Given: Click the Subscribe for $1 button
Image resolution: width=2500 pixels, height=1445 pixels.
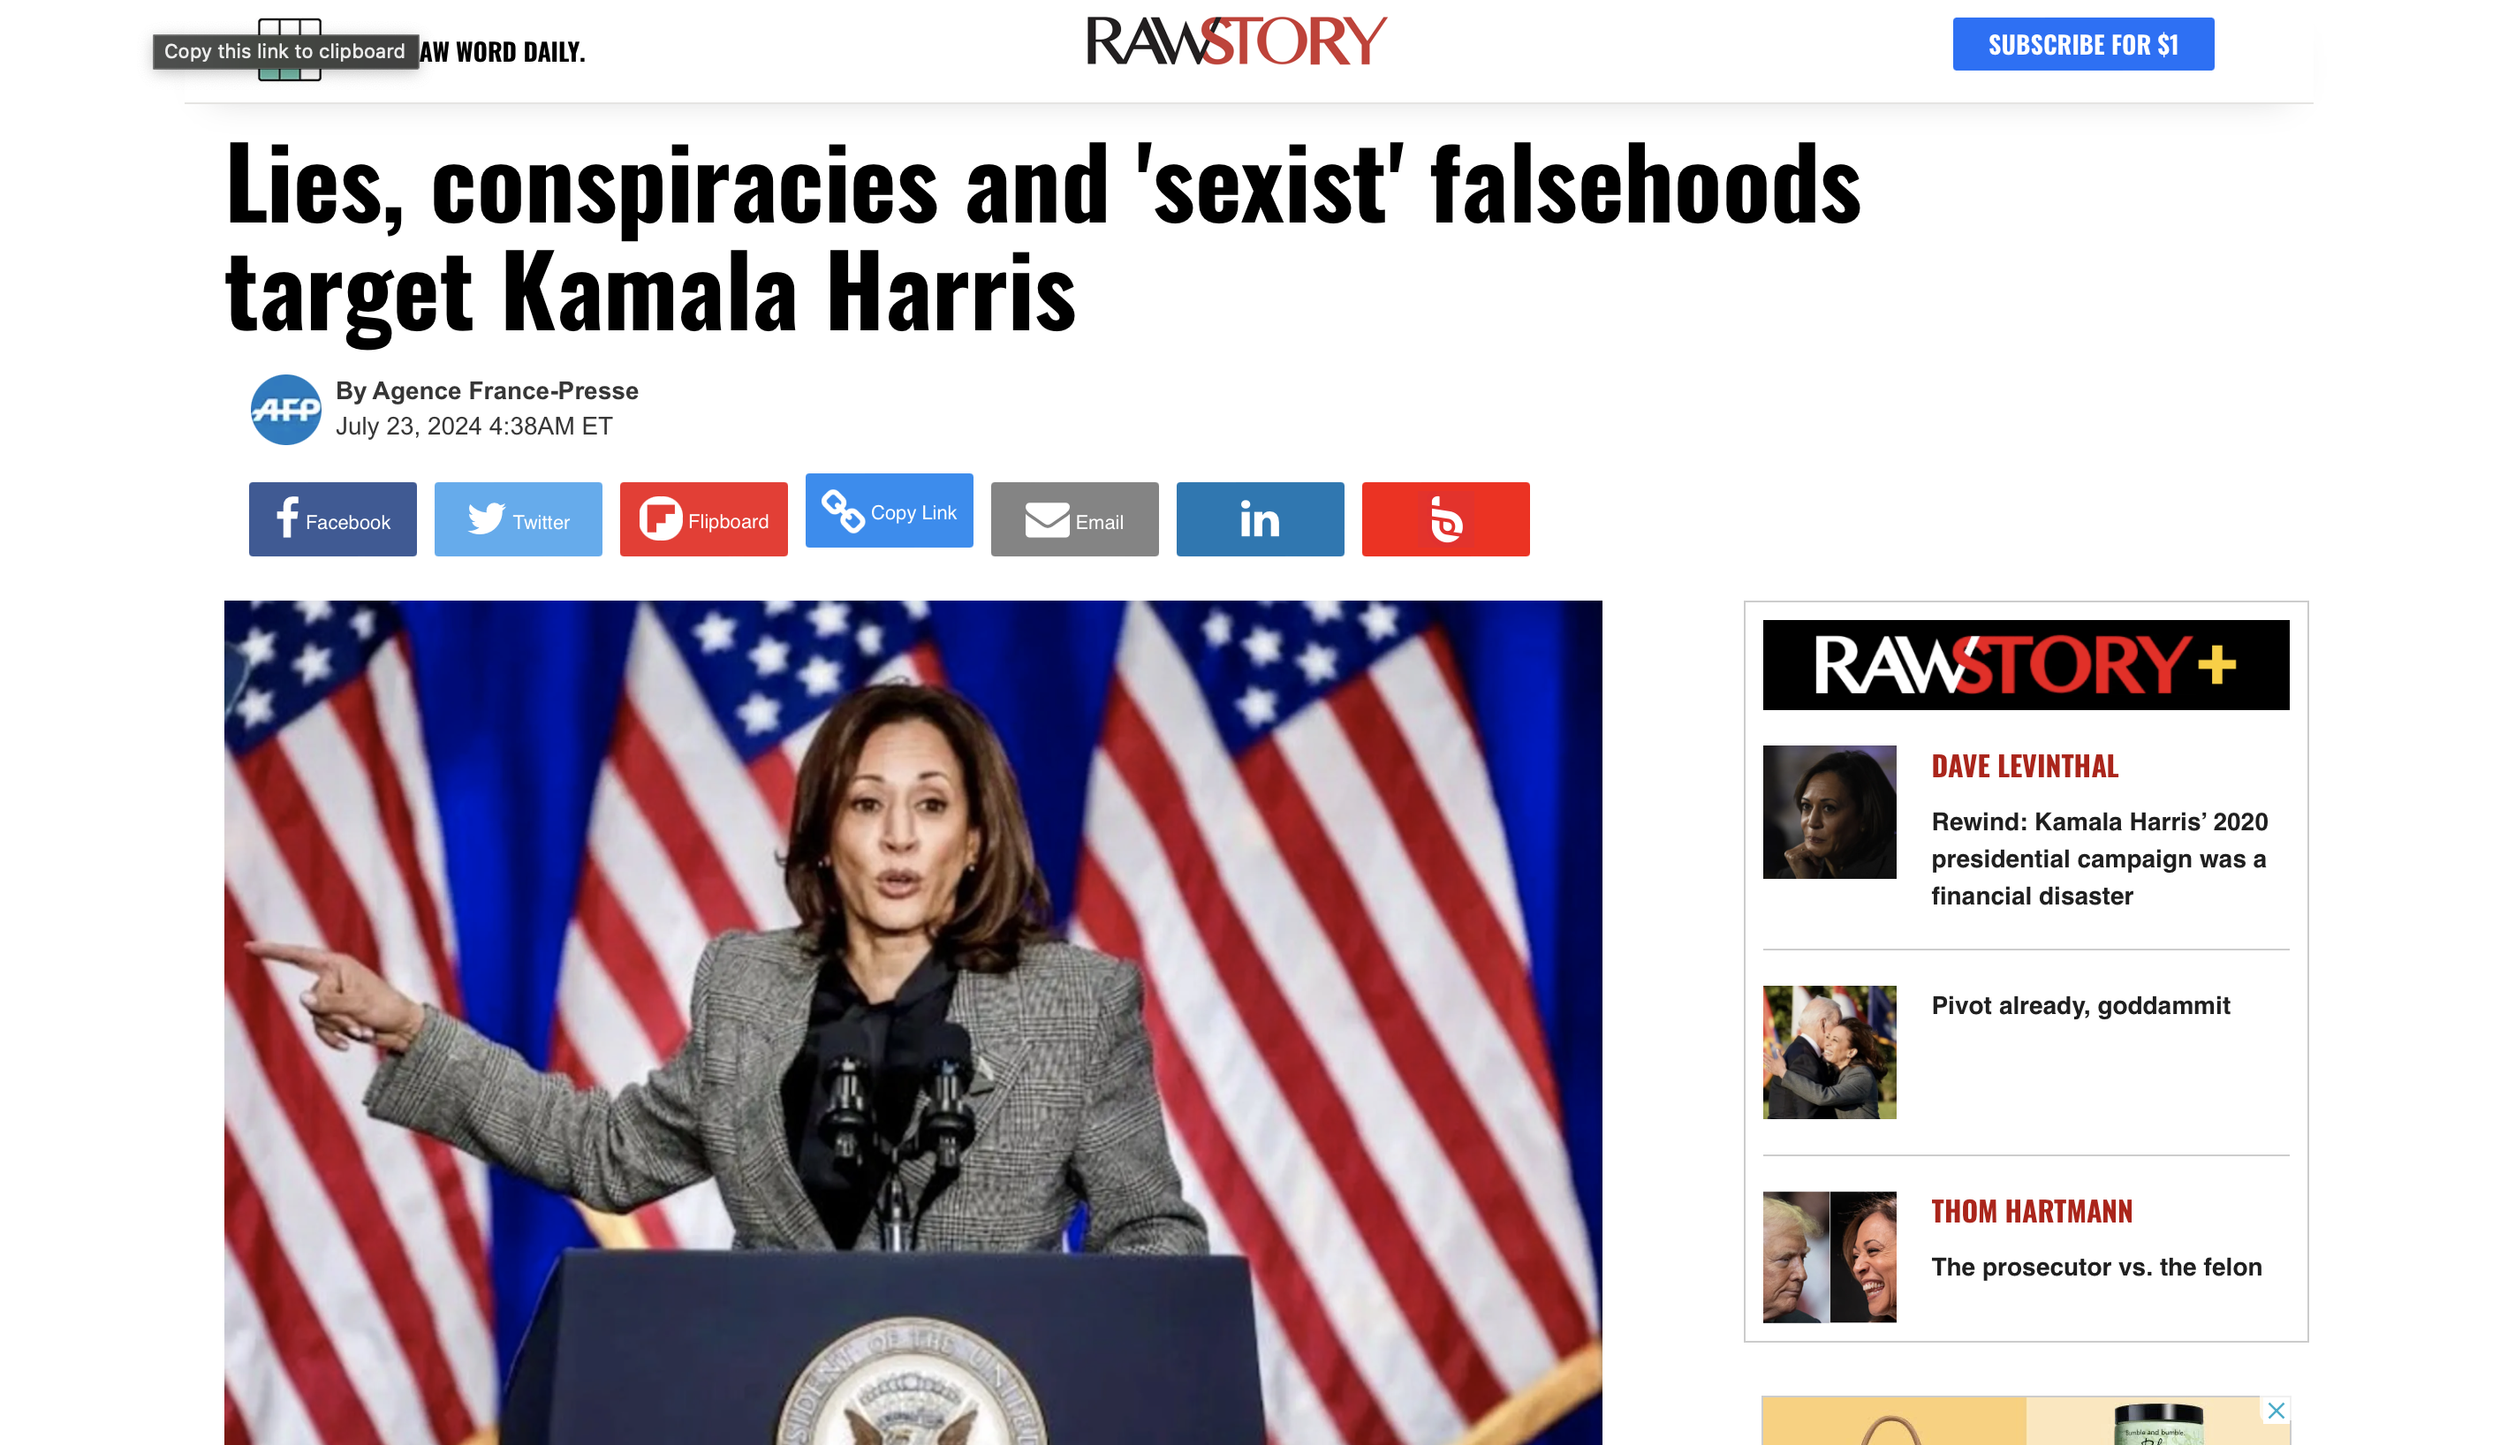Looking at the screenshot, I should (2083, 44).
